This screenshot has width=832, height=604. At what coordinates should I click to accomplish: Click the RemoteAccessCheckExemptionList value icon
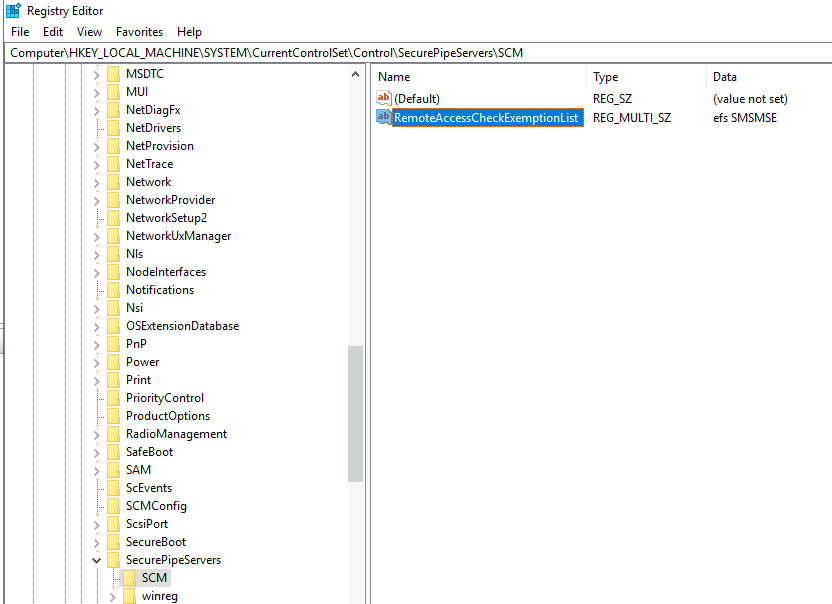tap(384, 117)
